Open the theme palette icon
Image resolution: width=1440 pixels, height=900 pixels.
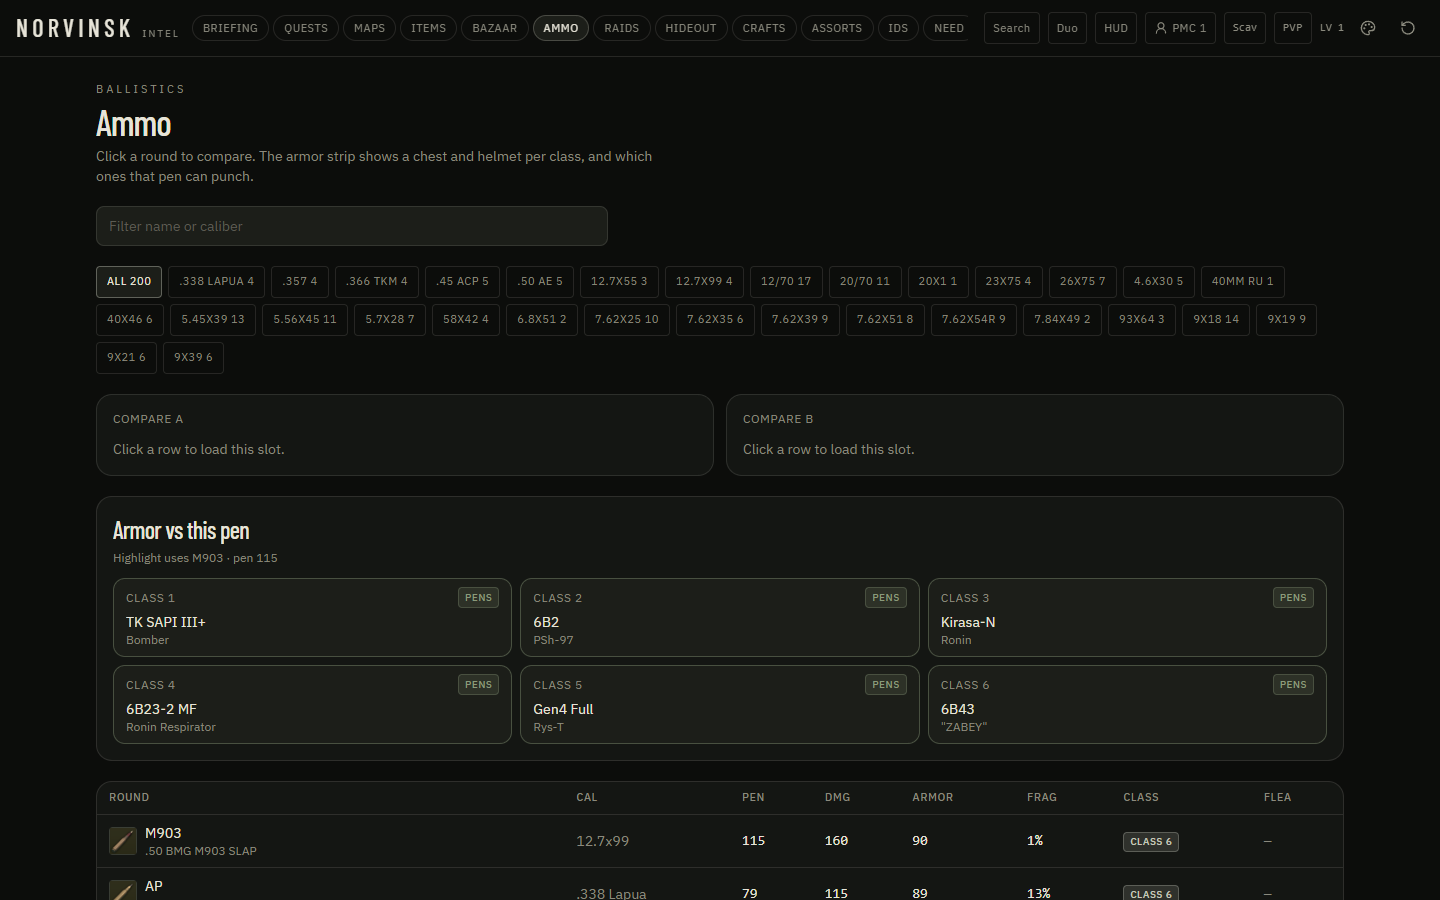click(x=1368, y=28)
